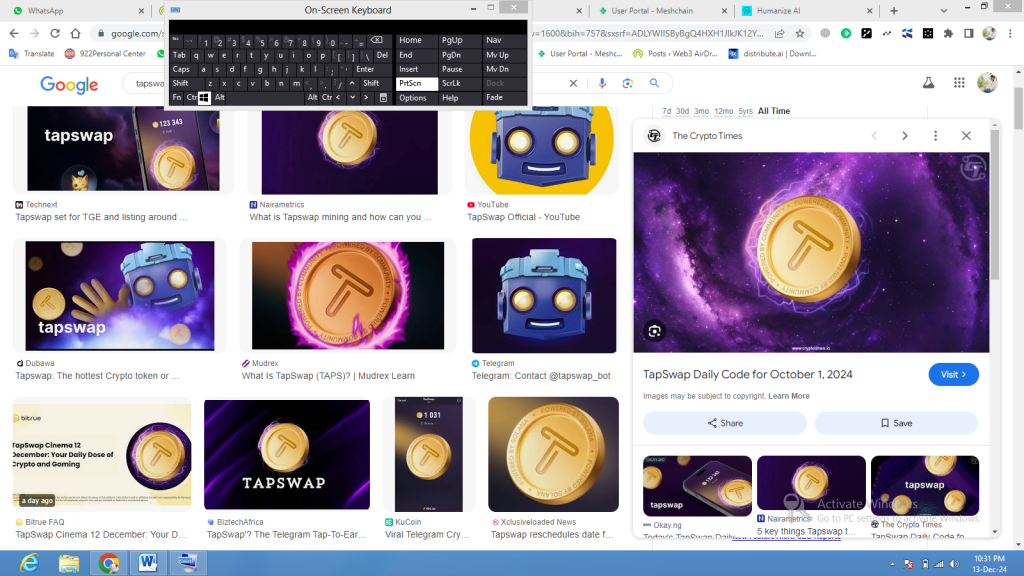
Task: Start voice search with the microphone icon
Action: coord(602,83)
